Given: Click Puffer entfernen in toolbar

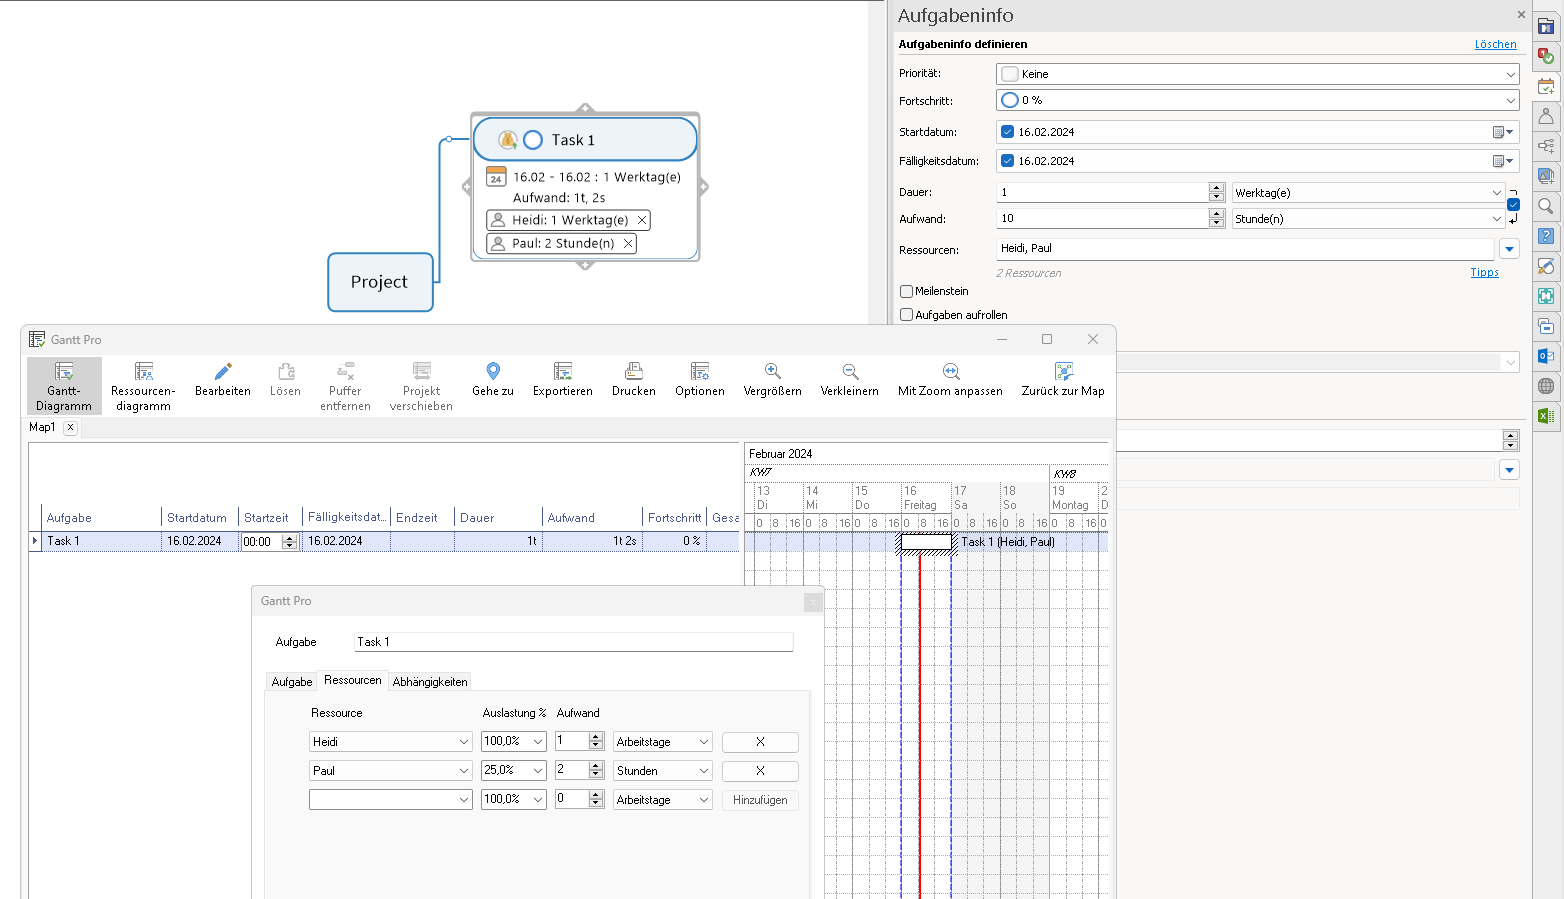Looking at the screenshot, I should [x=345, y=386].
